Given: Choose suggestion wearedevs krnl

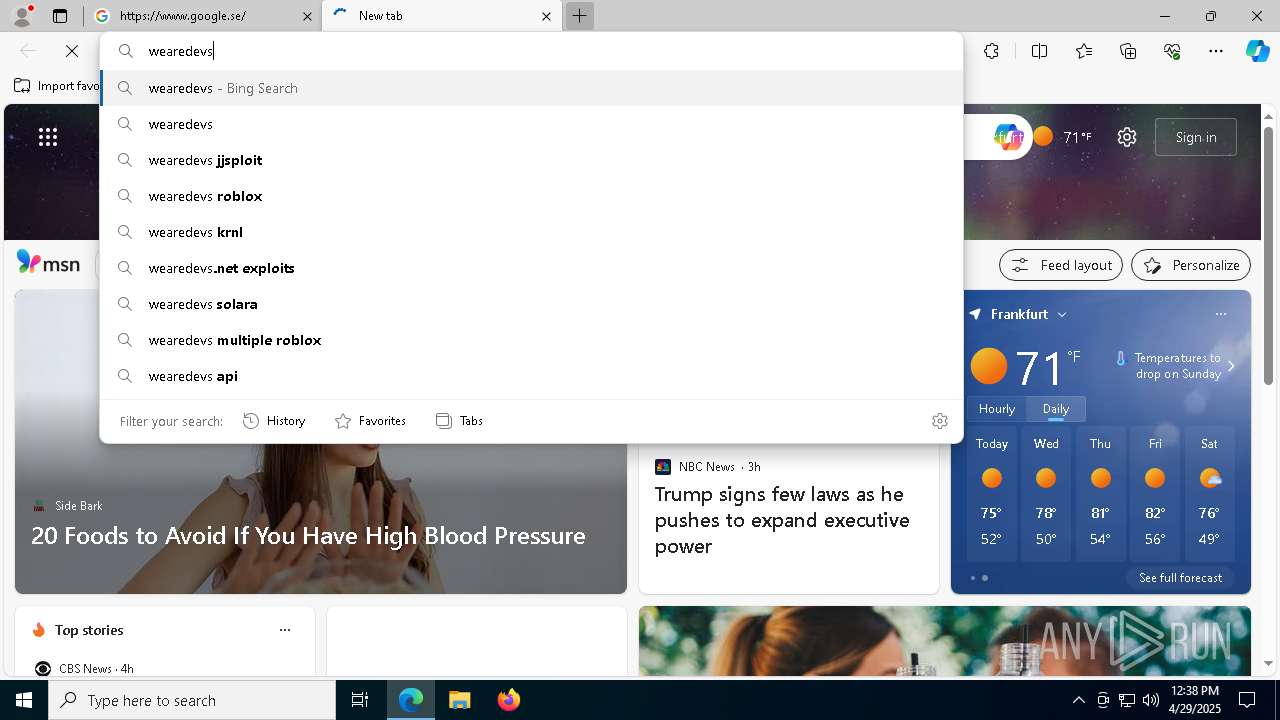Looking at the screenshot, I should pyautogui.click(x=532, y=232).
